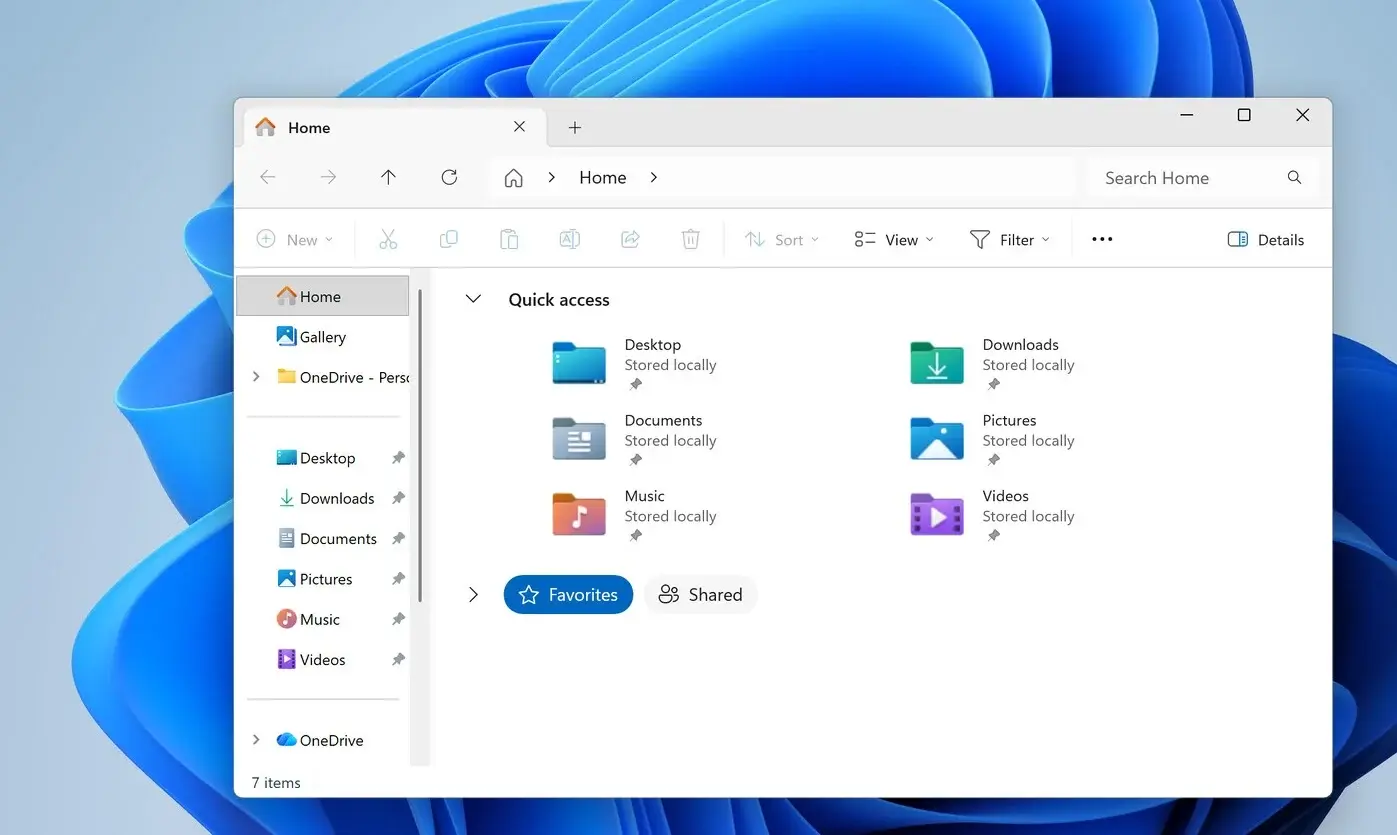Click pin marker under Downloads tile
1397x835 pixels.
(993, 384)
